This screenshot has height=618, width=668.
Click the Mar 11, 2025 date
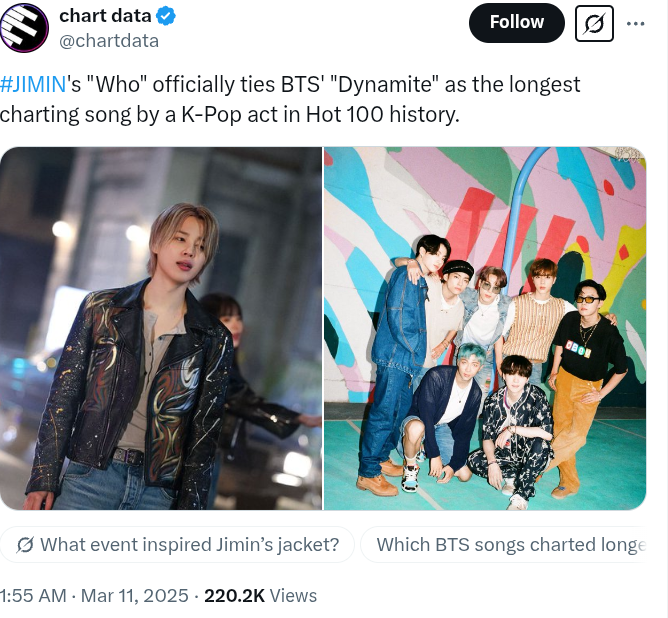tap(135, 595)
